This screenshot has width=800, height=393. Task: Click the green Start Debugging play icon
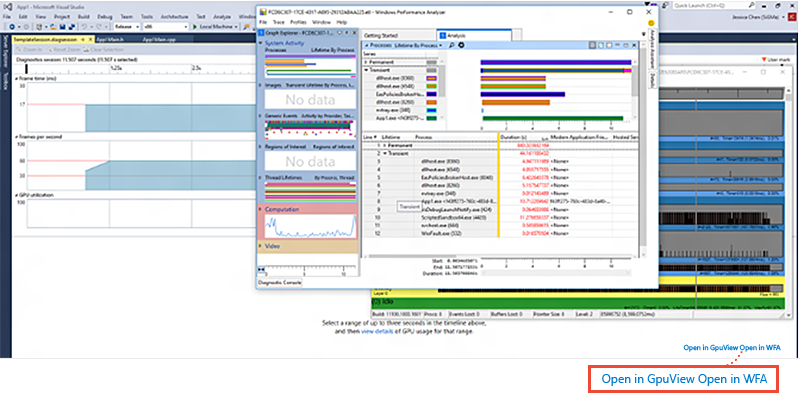(194, 27)
